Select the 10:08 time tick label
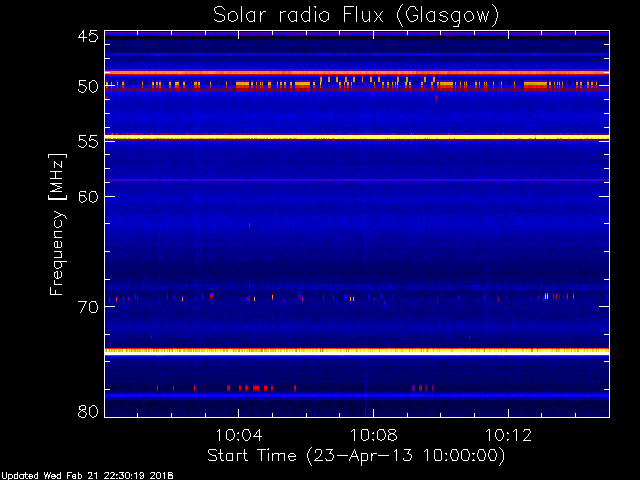This screenshot has width=640, height=480. (x=373, y=436)
